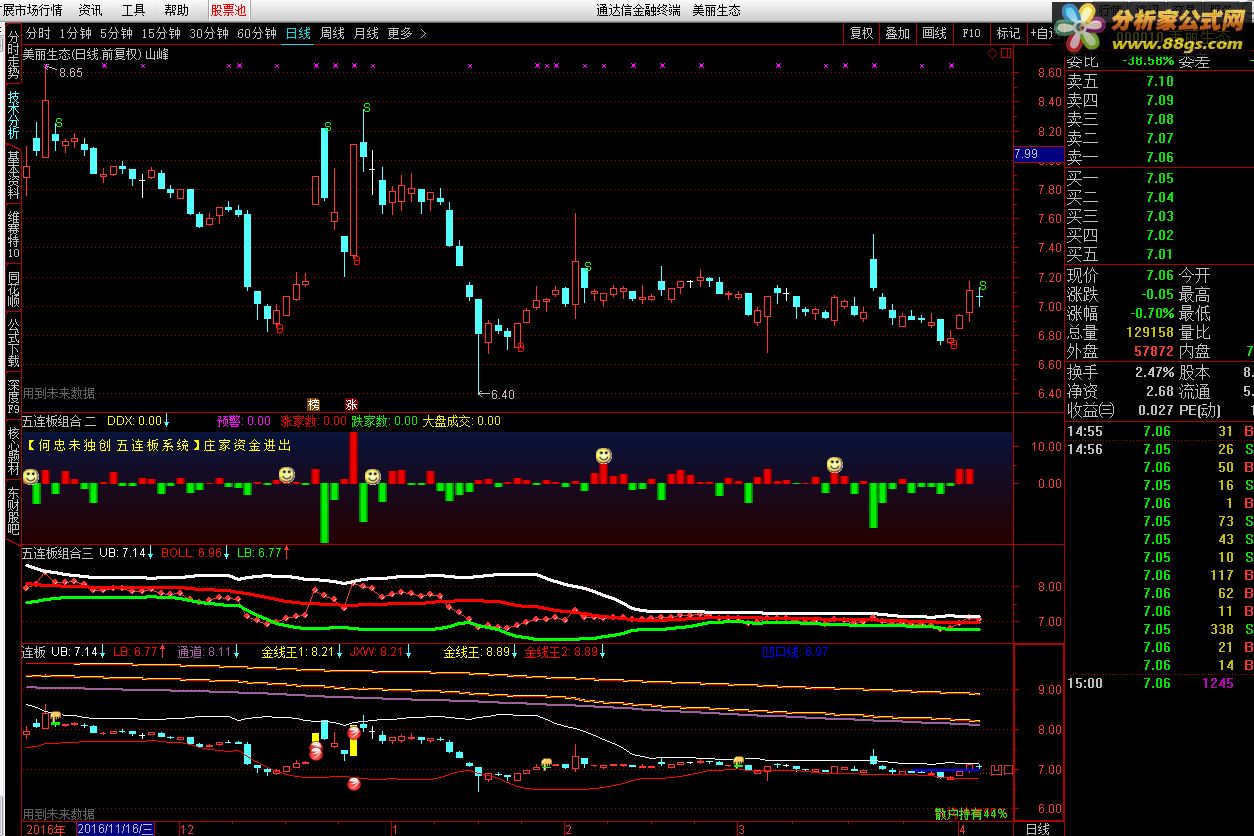Open the 分时走势 sidebar tab
The width and height of the screenshot is (1254, 836).
pyautogui.click(x=13, y=54)
